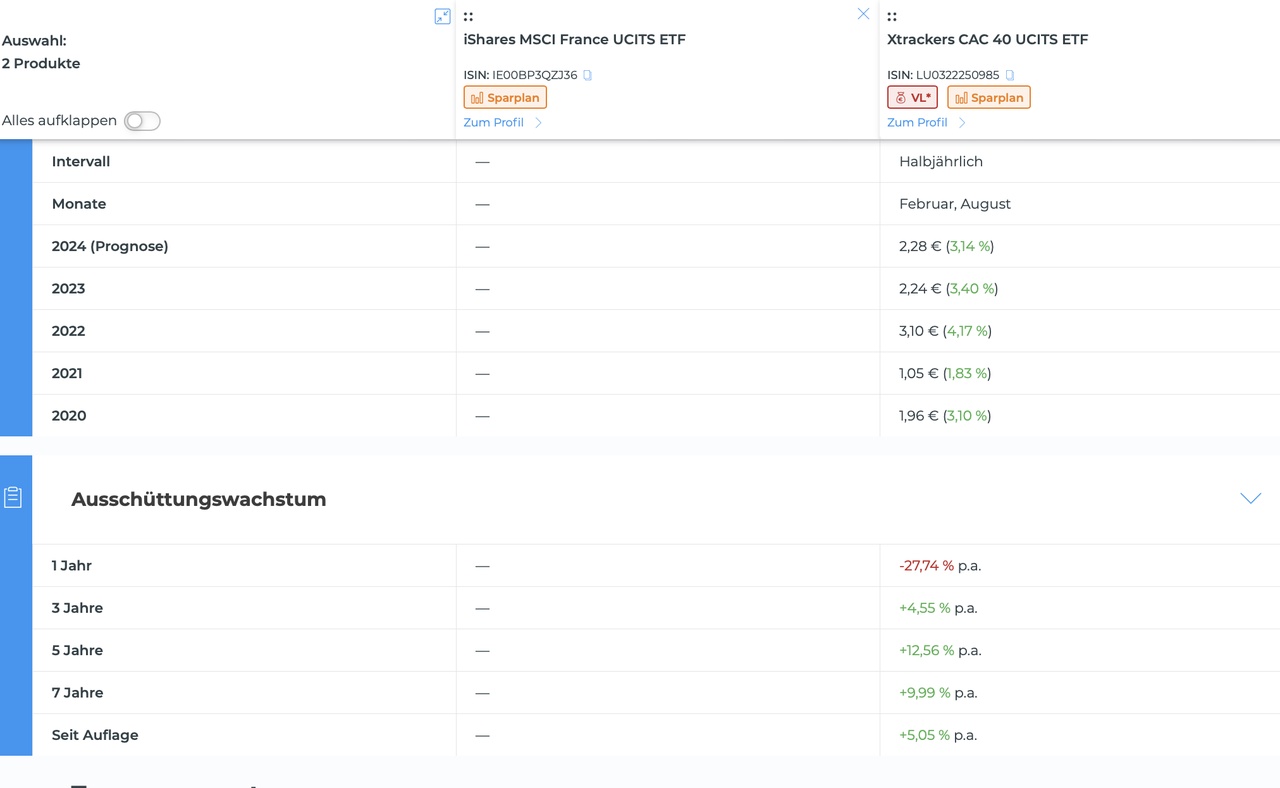Click the Xtrackers Sparplan badge

click(x=989, y=97)
